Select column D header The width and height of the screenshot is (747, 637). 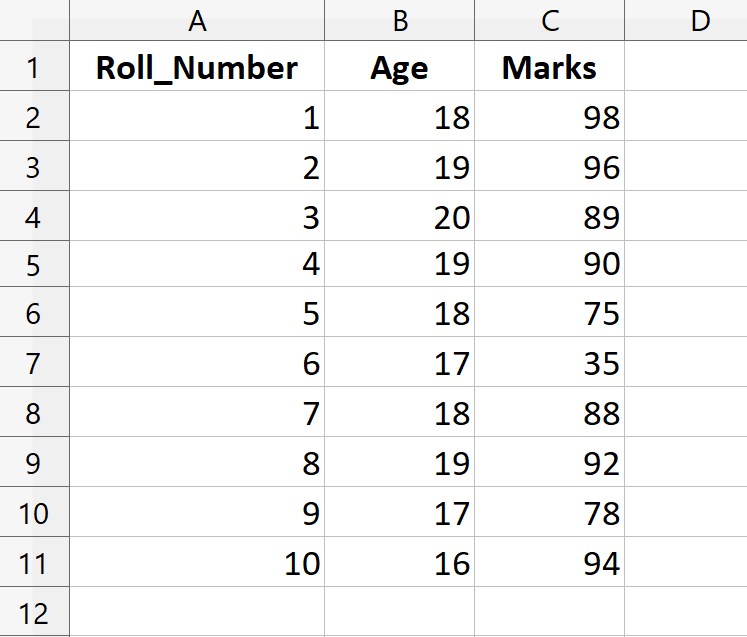coord(686,20)
